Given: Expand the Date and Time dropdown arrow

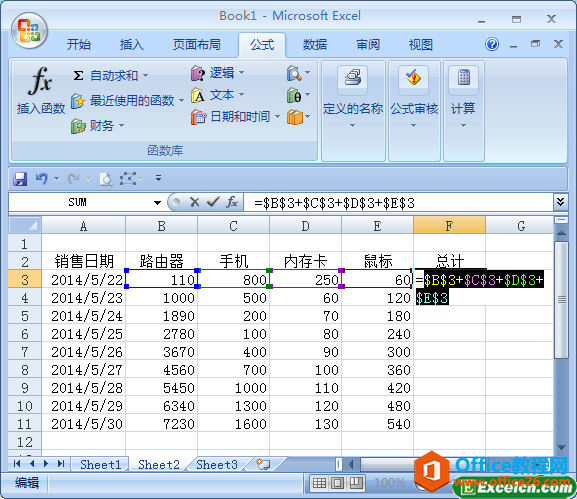Looking at the screenshot, I should (277, 117).
